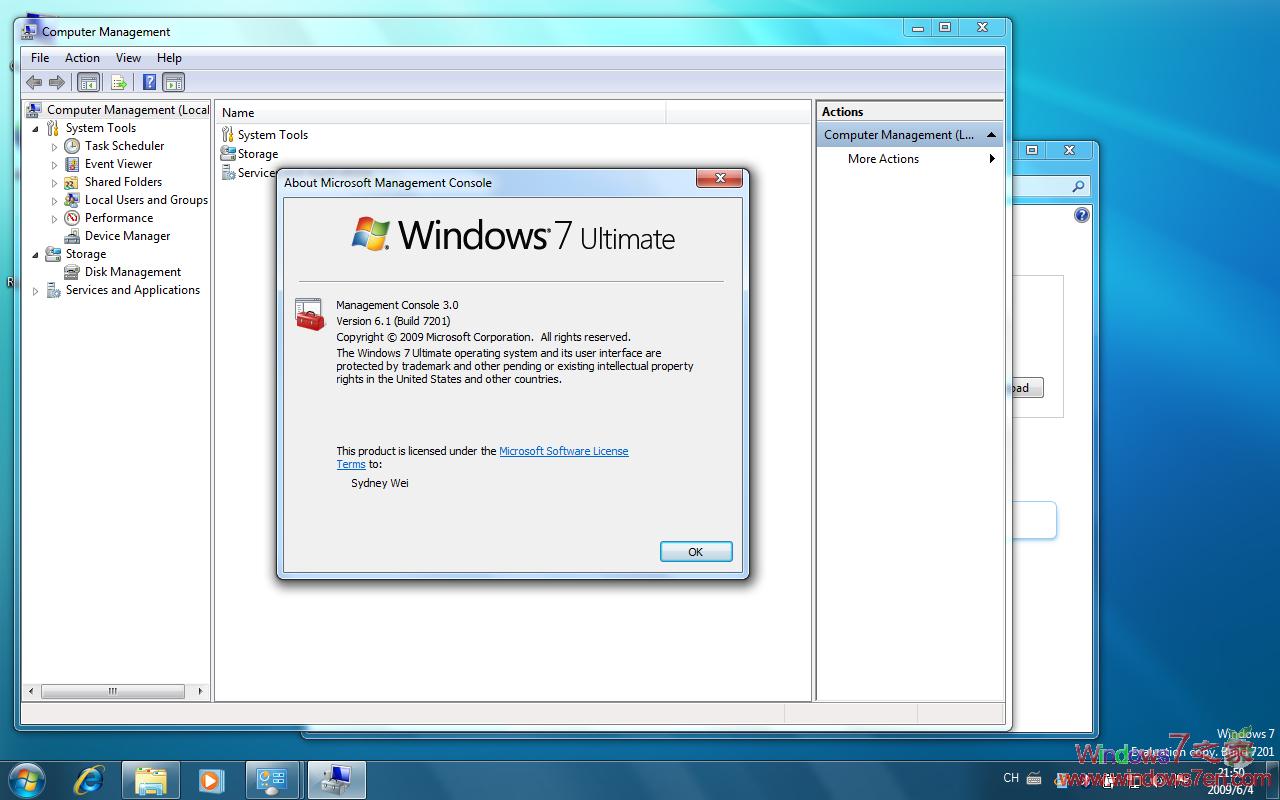
Task: Open the Action menu
Action: pyautogui.click(x=82, y=58)
